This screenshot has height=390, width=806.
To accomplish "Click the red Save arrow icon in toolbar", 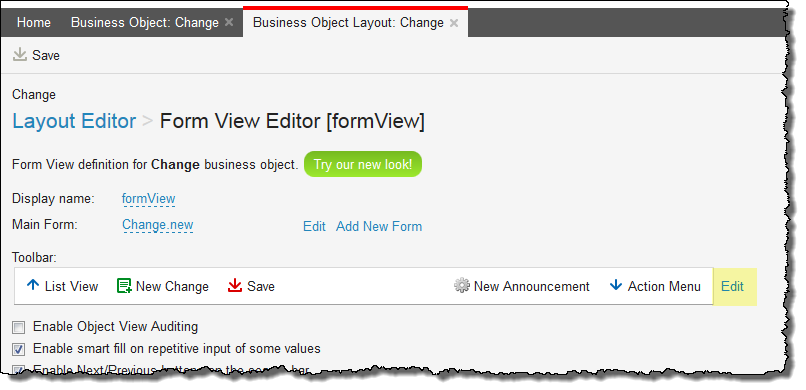I will tap(235, 286).
